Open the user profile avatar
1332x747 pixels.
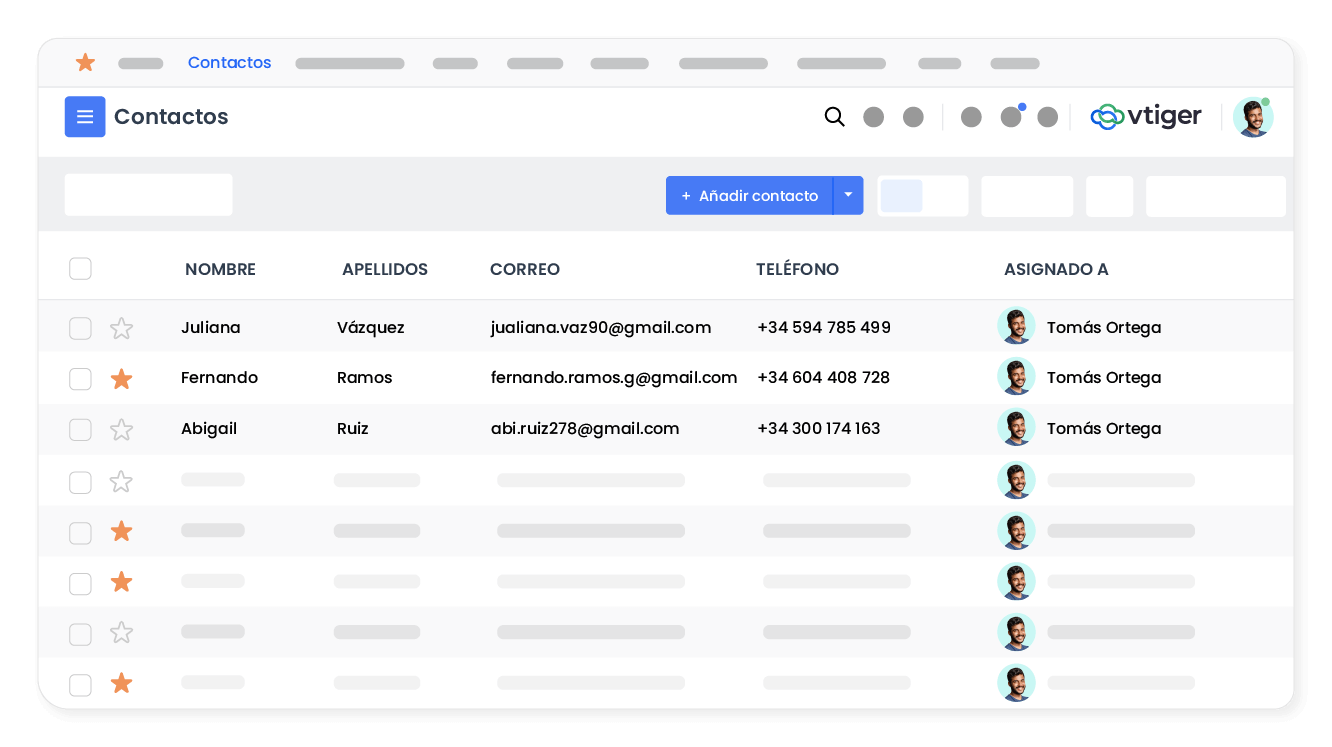pos(1253,116)
